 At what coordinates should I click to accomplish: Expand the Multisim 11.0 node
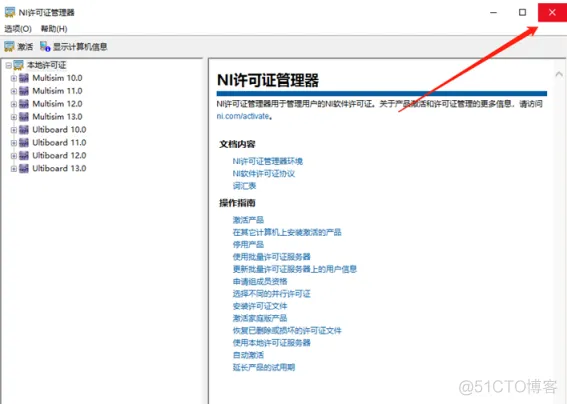[14, 91]
